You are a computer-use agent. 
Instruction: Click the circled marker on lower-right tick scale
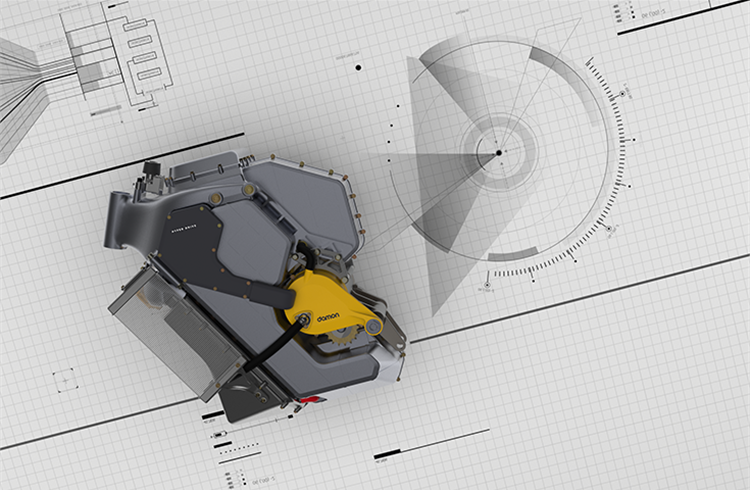[x=609, y=229]
